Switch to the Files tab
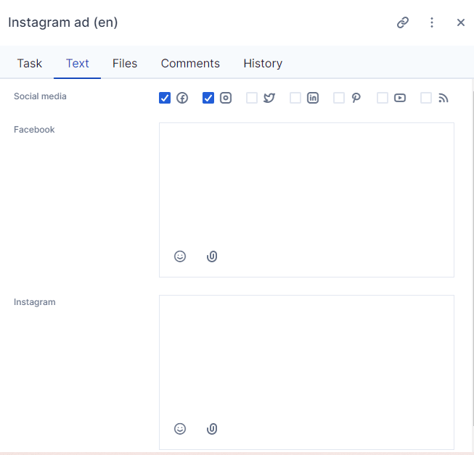The image size is (474, 455). [x=125, y=63]
